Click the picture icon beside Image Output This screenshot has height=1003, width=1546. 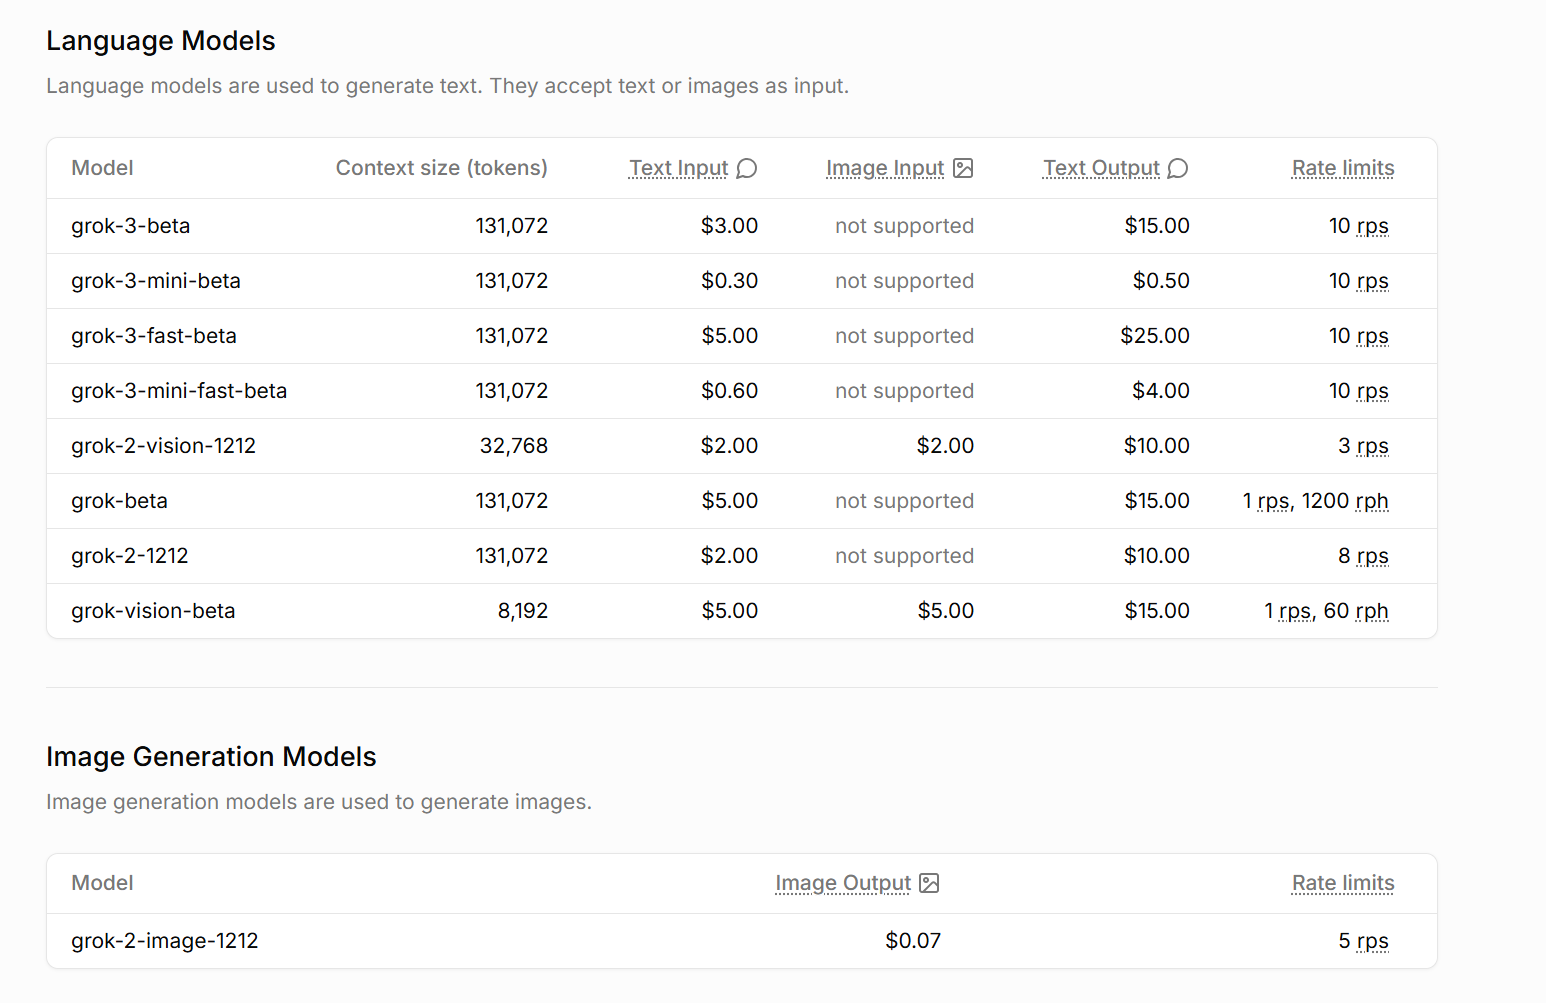tap(929, 883)
